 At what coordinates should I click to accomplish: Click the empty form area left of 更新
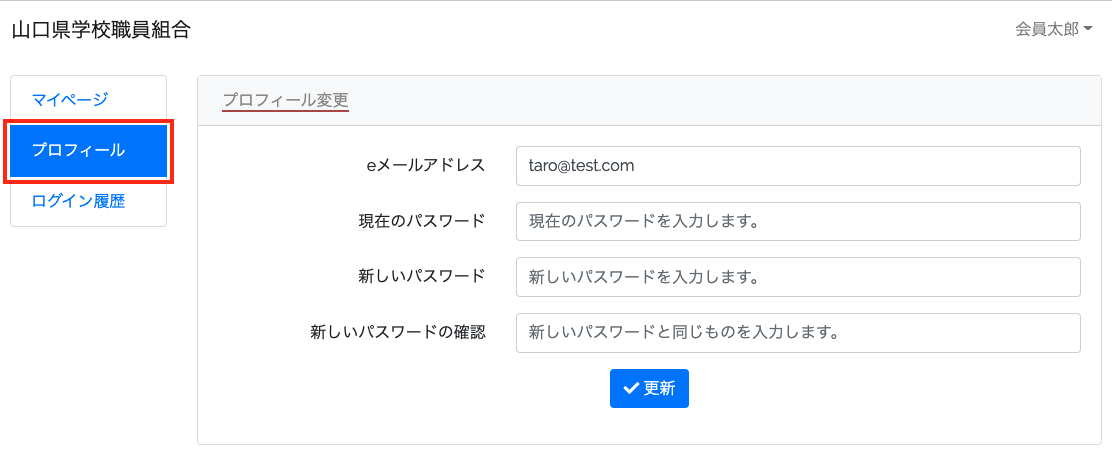[400, 389]
